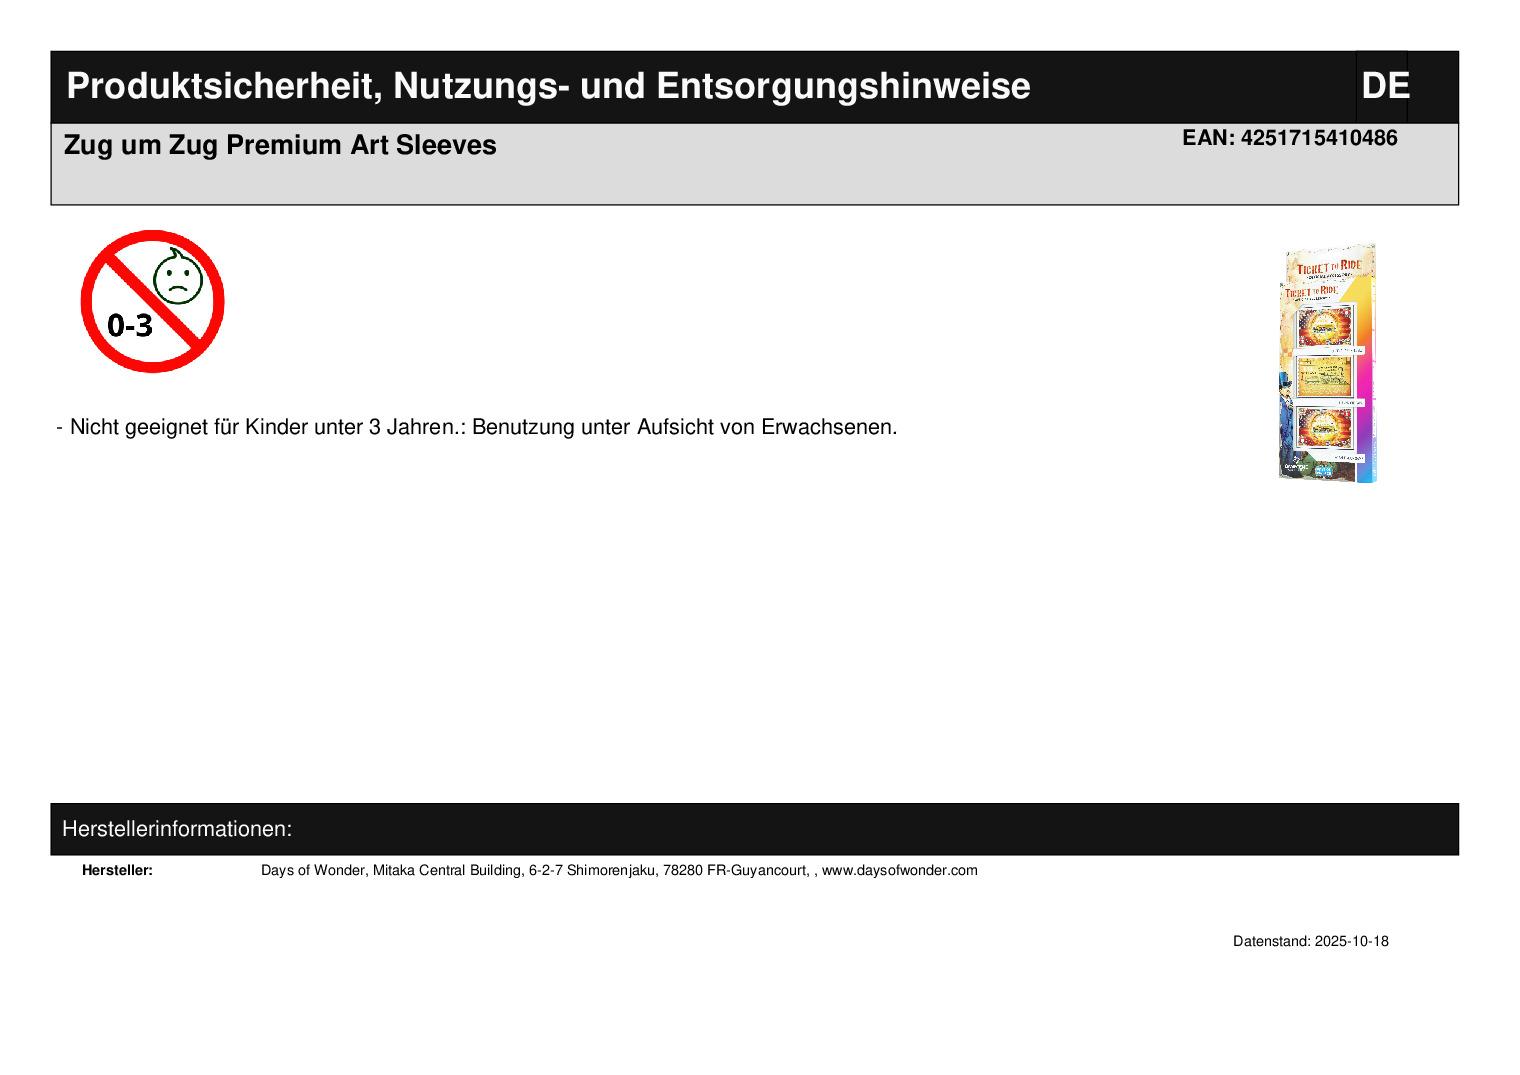
Task: Click the '0-3' text inside the prohibition sign
Action: pos(130,325)
